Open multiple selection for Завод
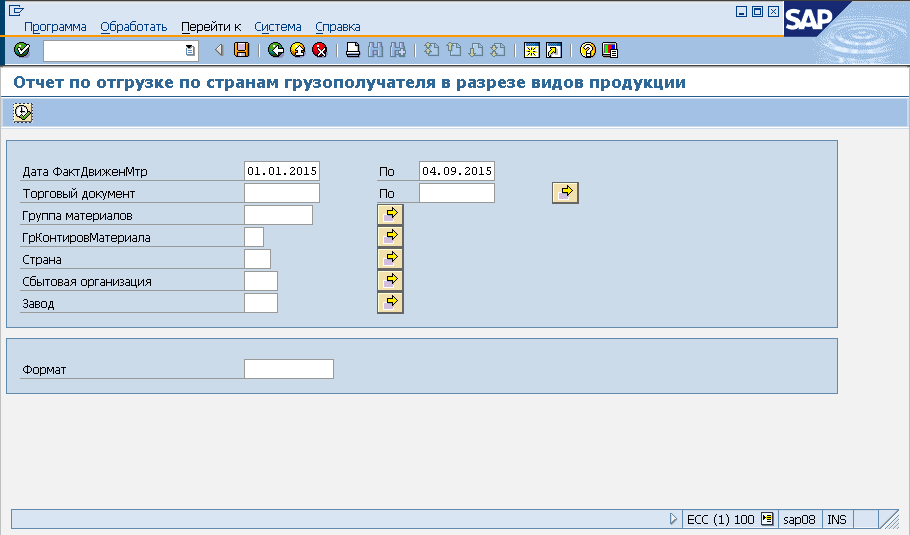910x535 pixels. [x=390, y=303]
